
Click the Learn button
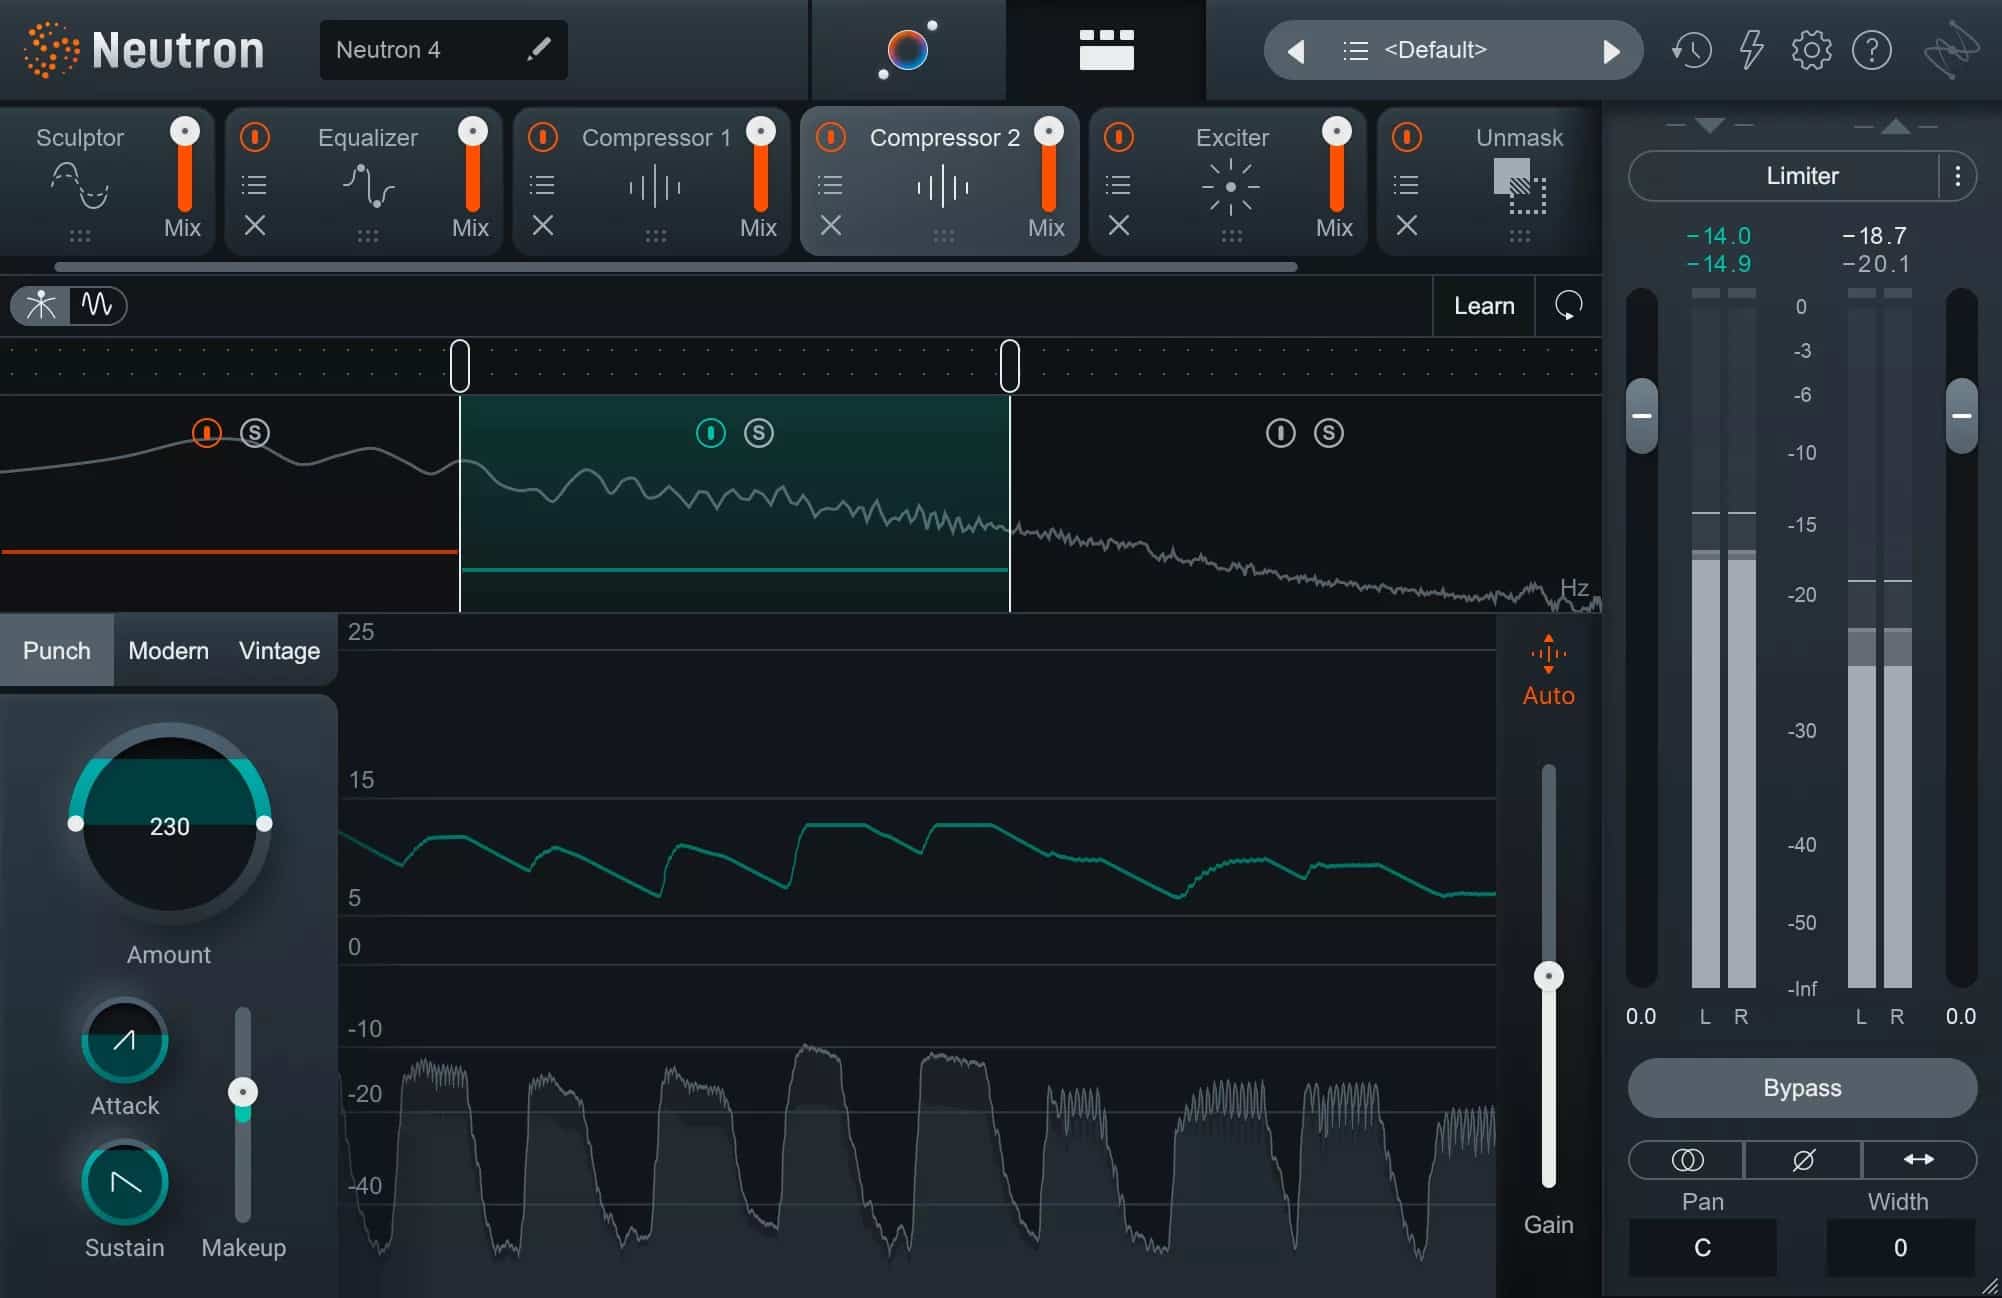click(x=1483, y=306)
